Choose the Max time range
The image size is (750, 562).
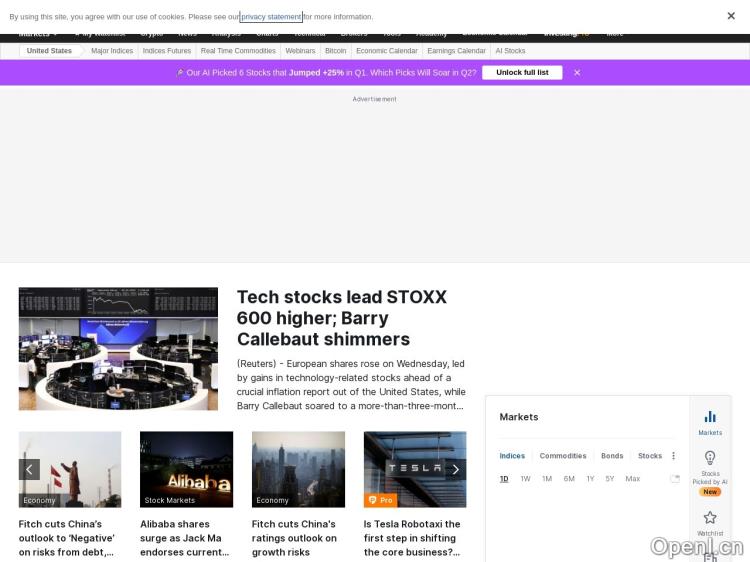click(x=633, y=479)
